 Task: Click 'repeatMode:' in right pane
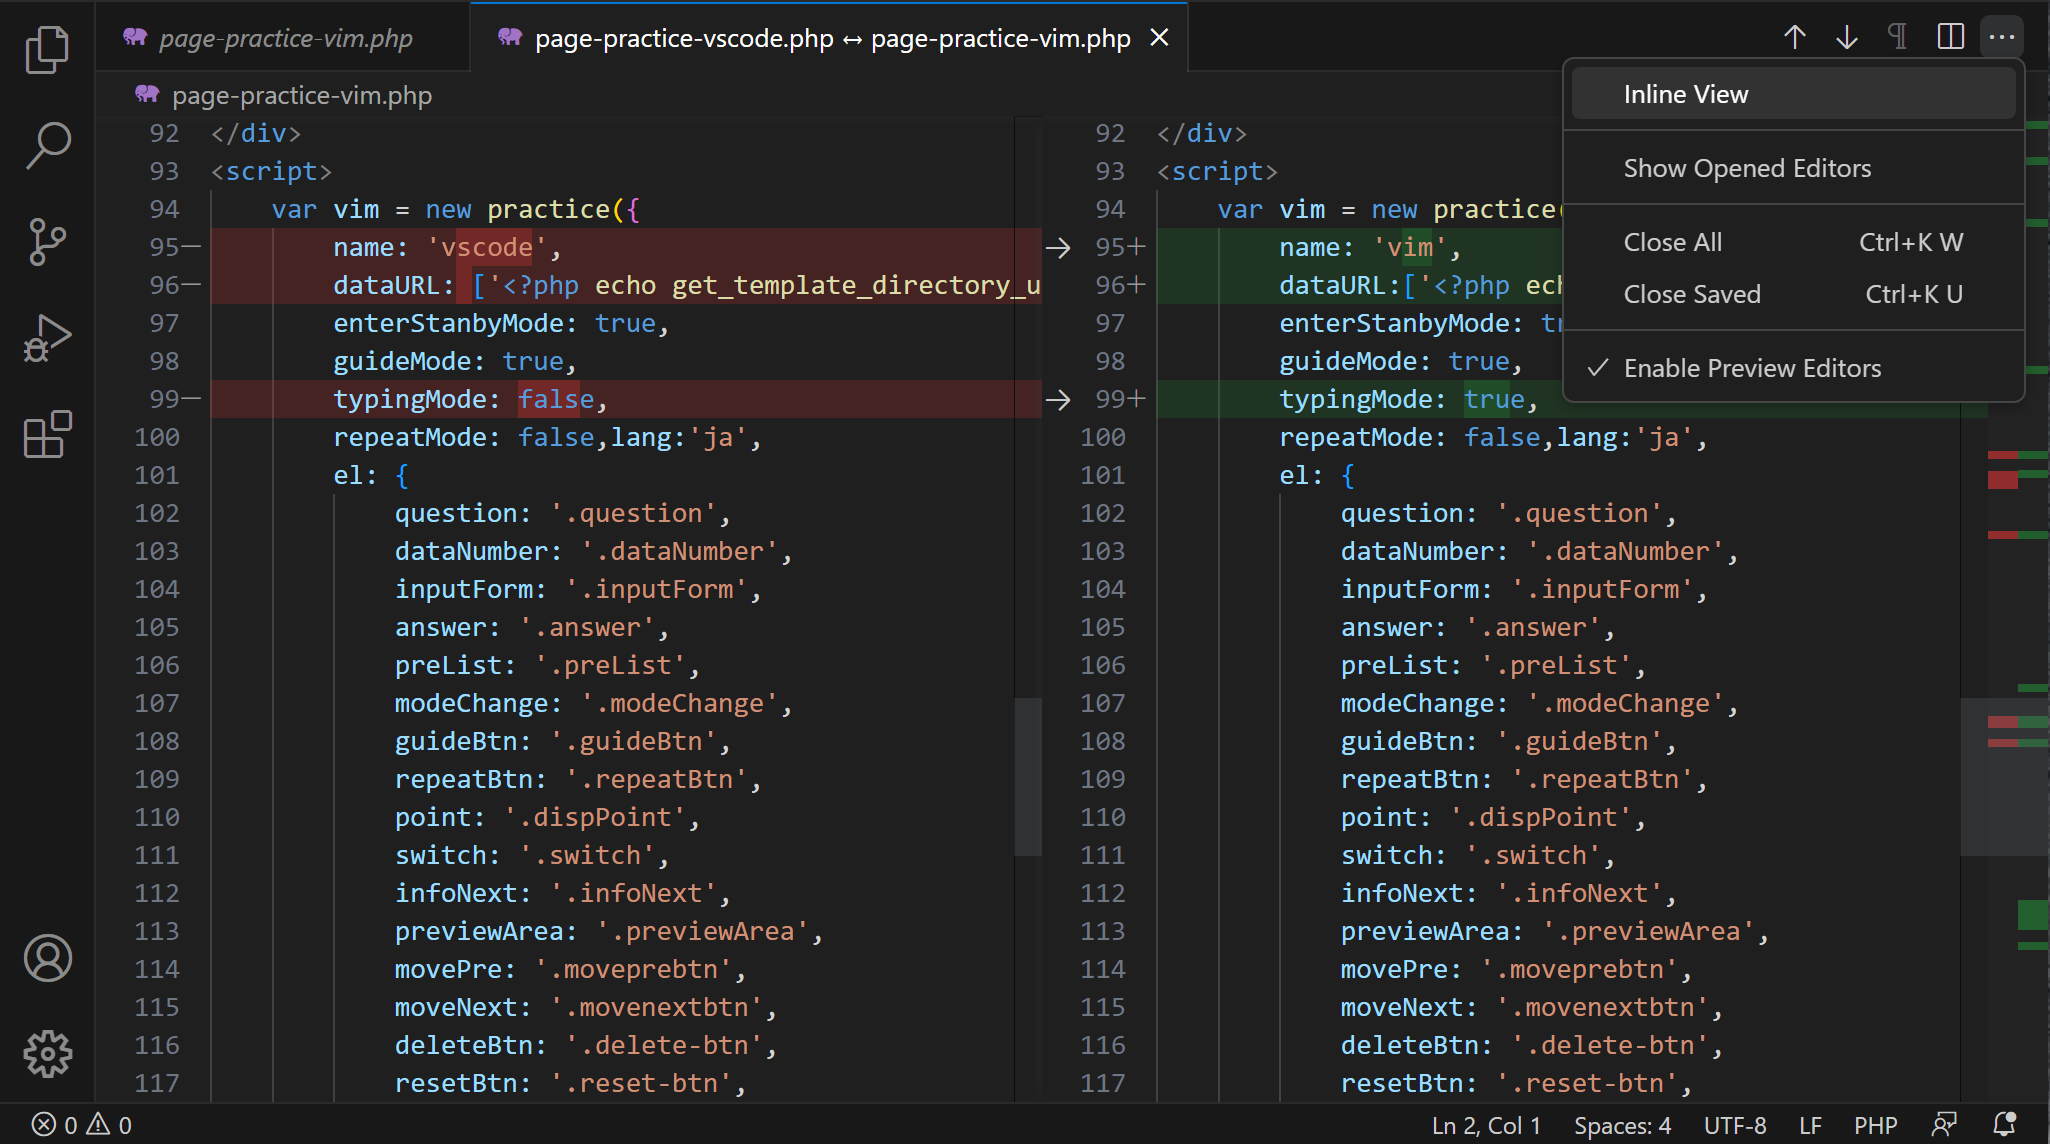point(1363,437)
